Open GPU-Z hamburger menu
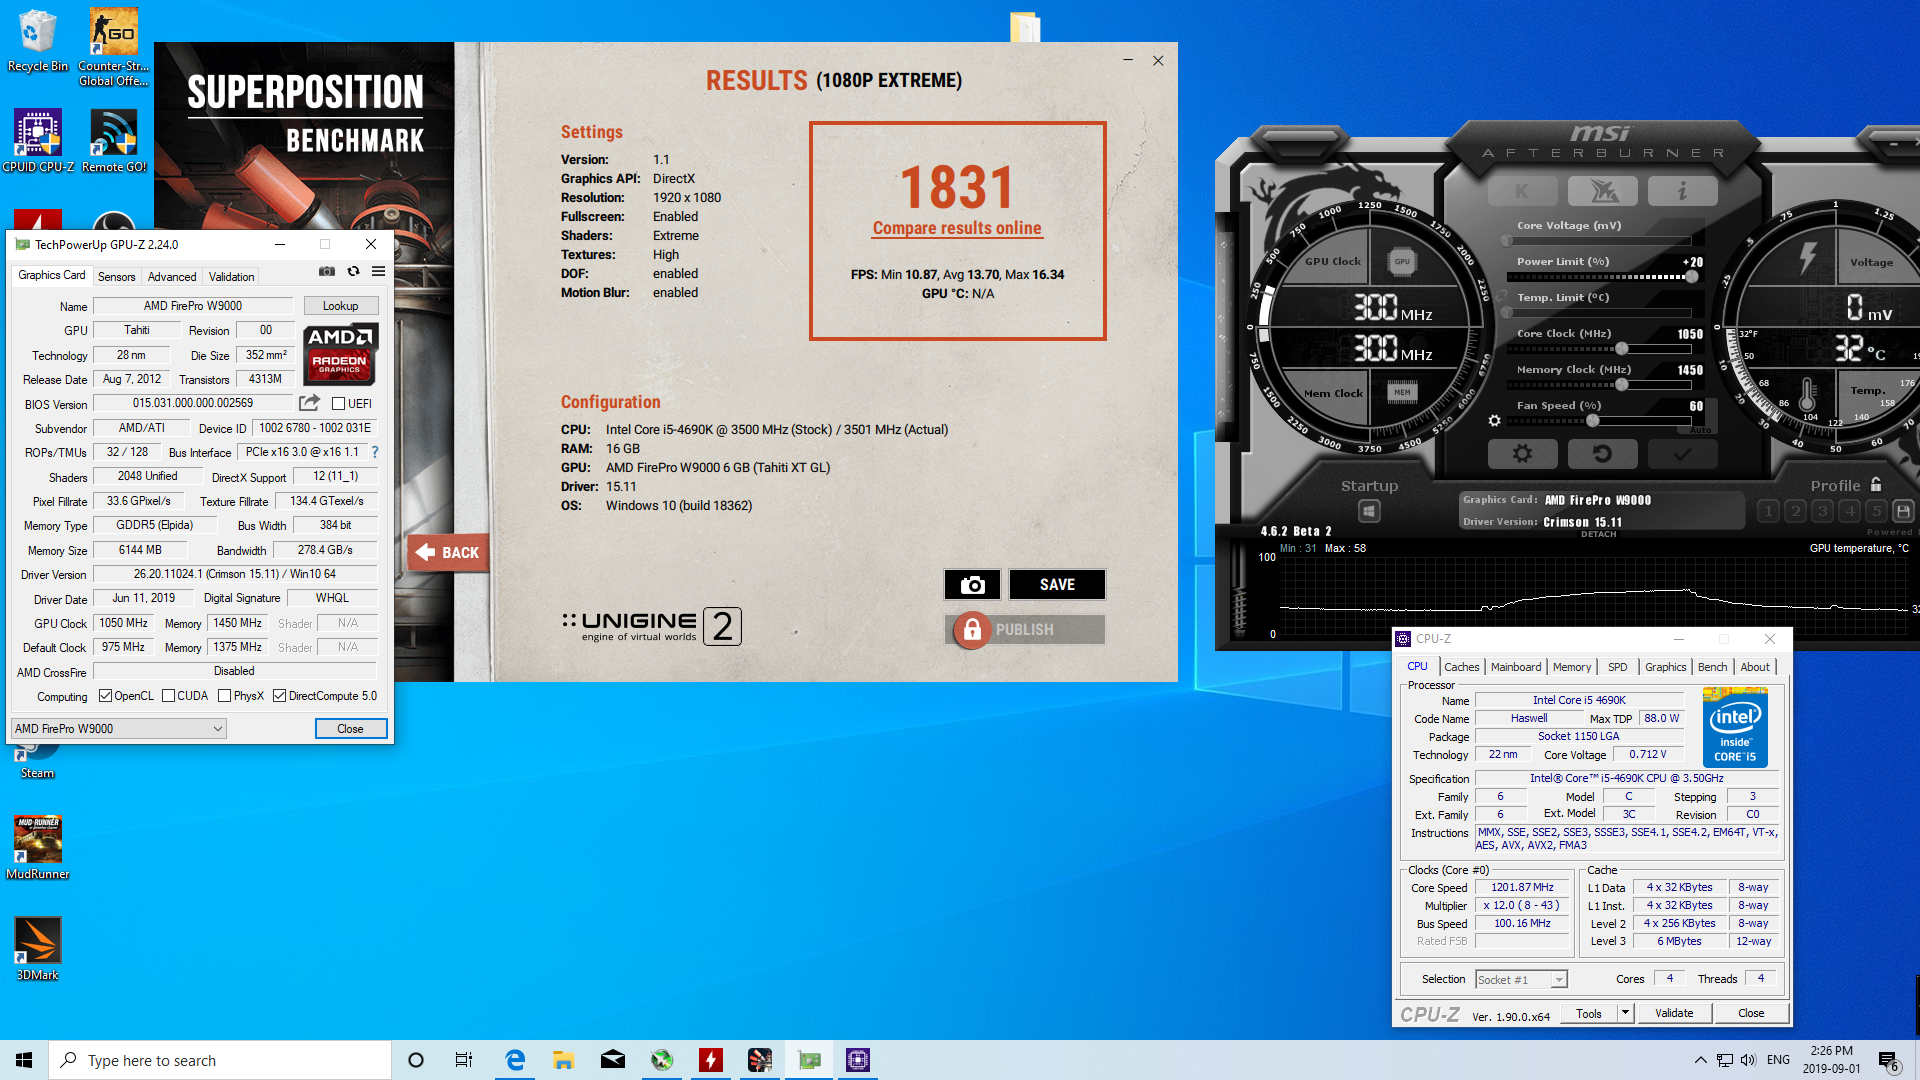This screenshot has height=1080, width=1920. coord(378,271)
